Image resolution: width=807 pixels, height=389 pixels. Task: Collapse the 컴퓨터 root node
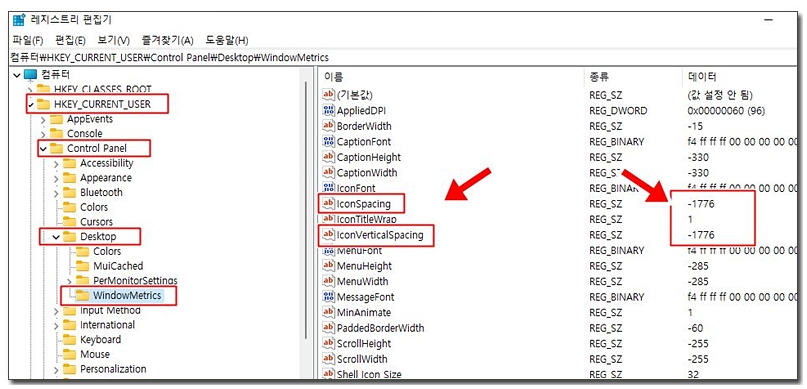coord(17,75)
